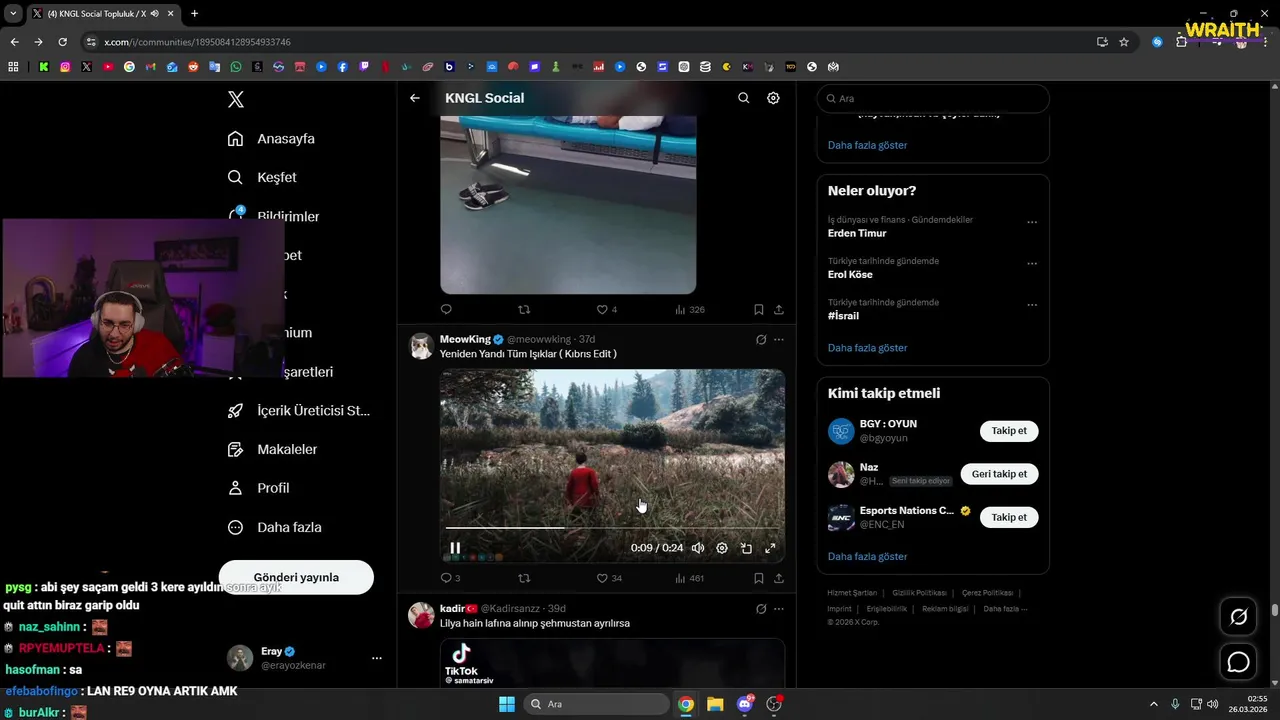Click the X search field Ara
Image resolution: width=1280 pixels, height=720 pixels.
[x=933, y=99]
